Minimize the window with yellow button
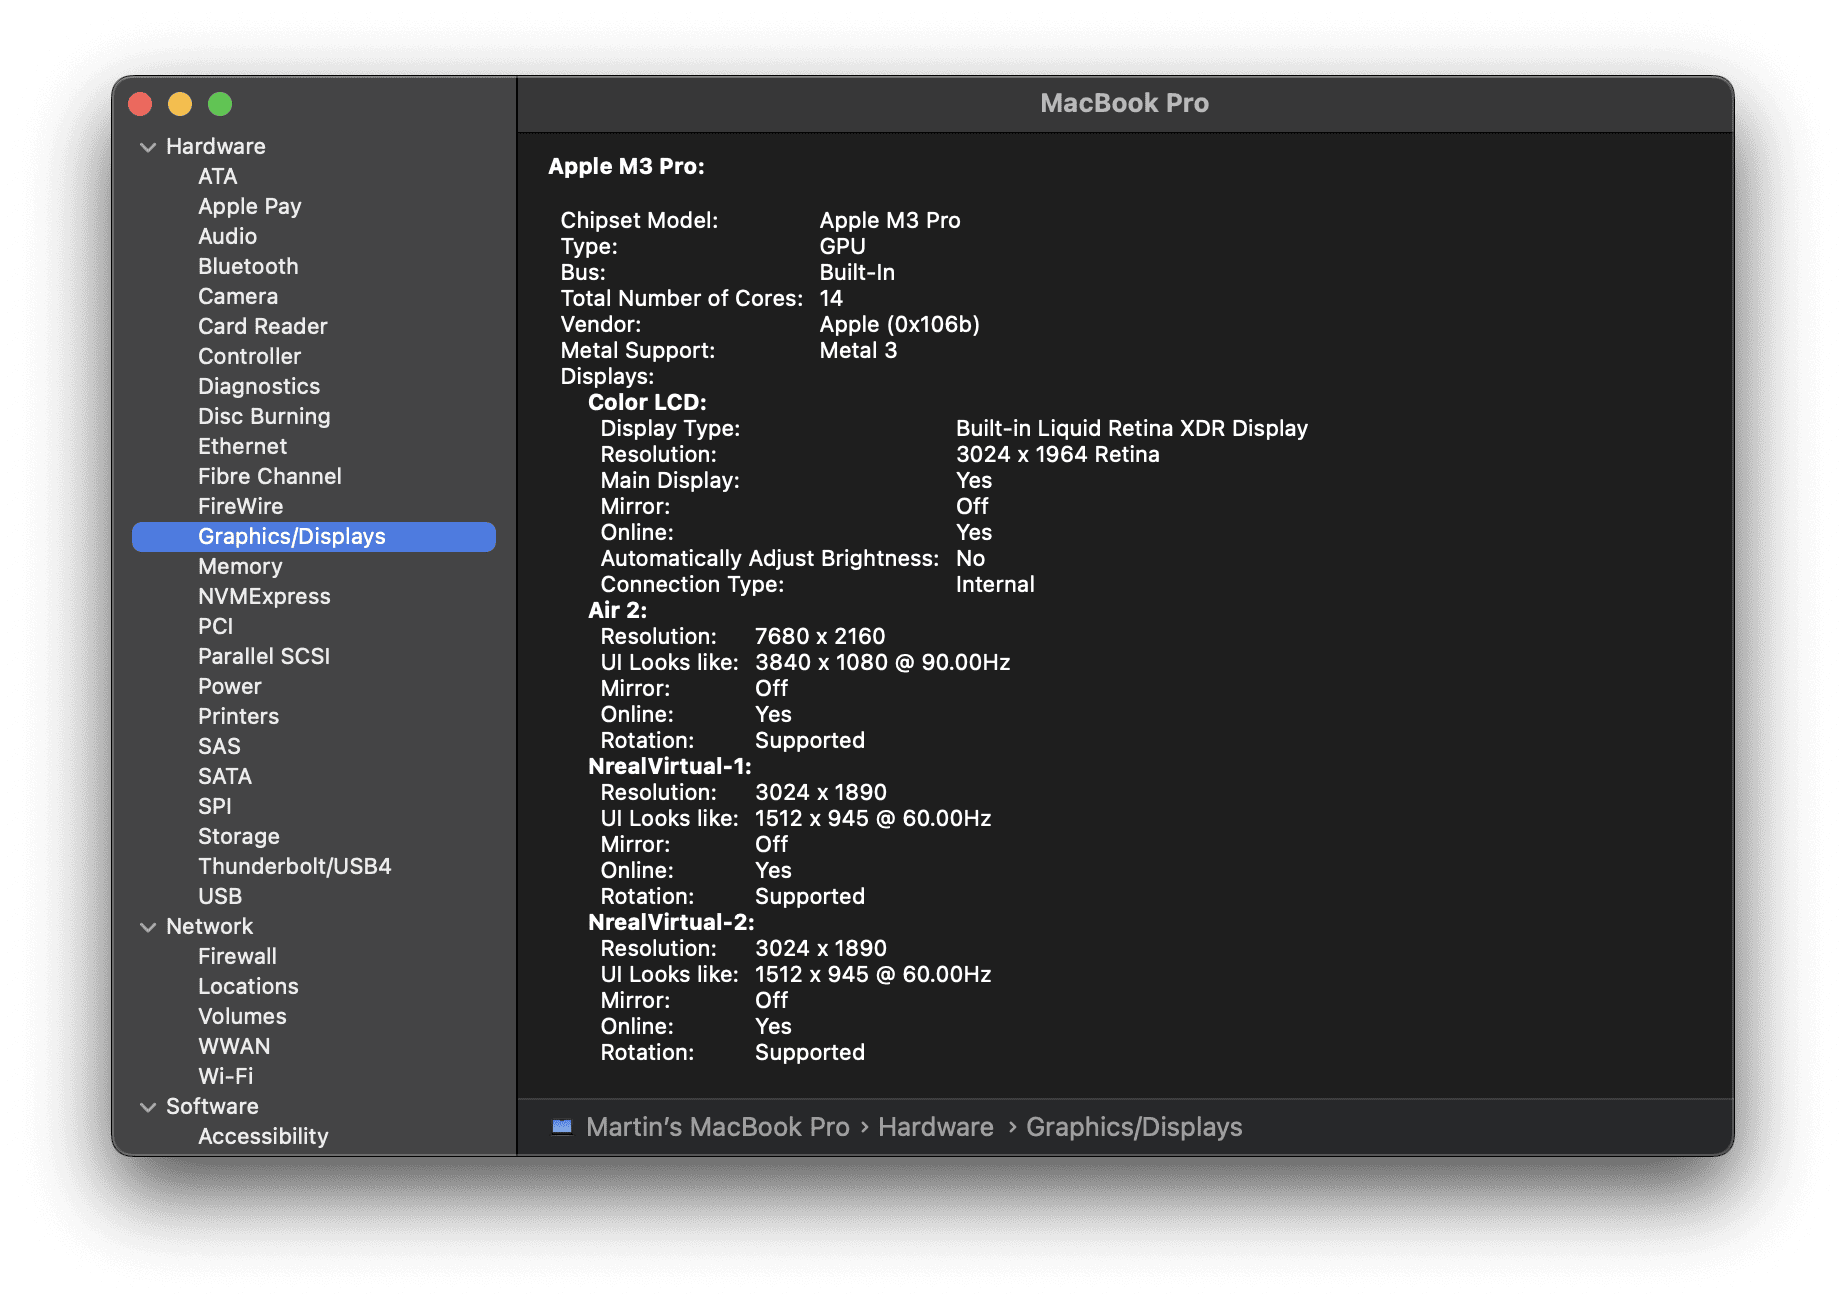 click(180, 104)
